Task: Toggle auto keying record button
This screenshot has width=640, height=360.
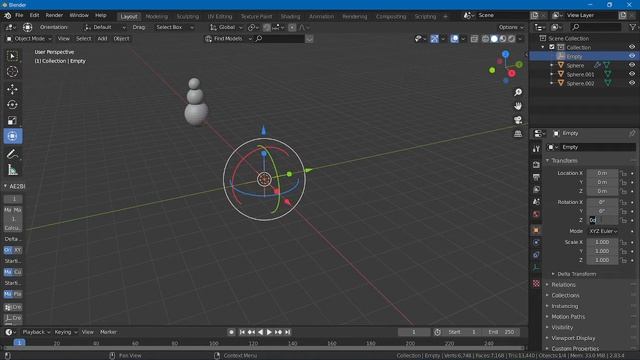Action: [231, 332]
